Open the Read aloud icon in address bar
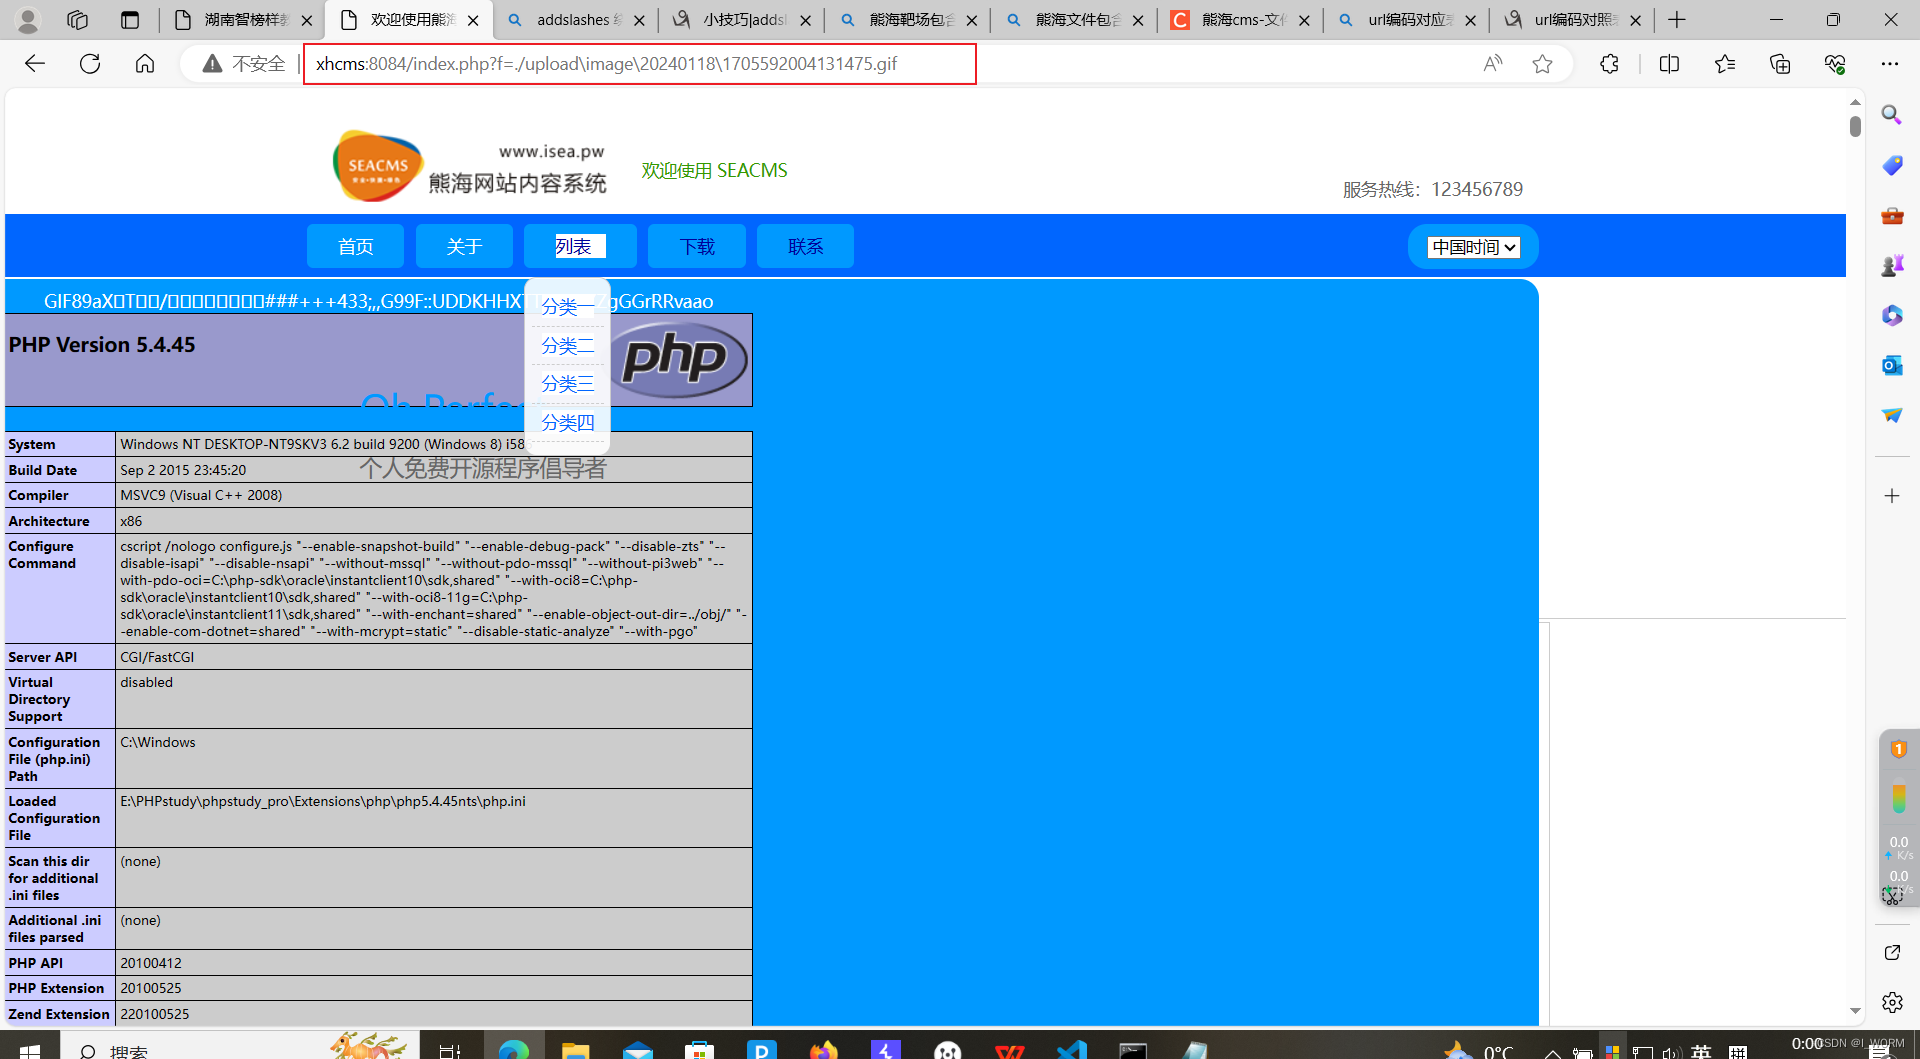Viewport: 1920px width, 1059px height. [x=1492, y=64]
